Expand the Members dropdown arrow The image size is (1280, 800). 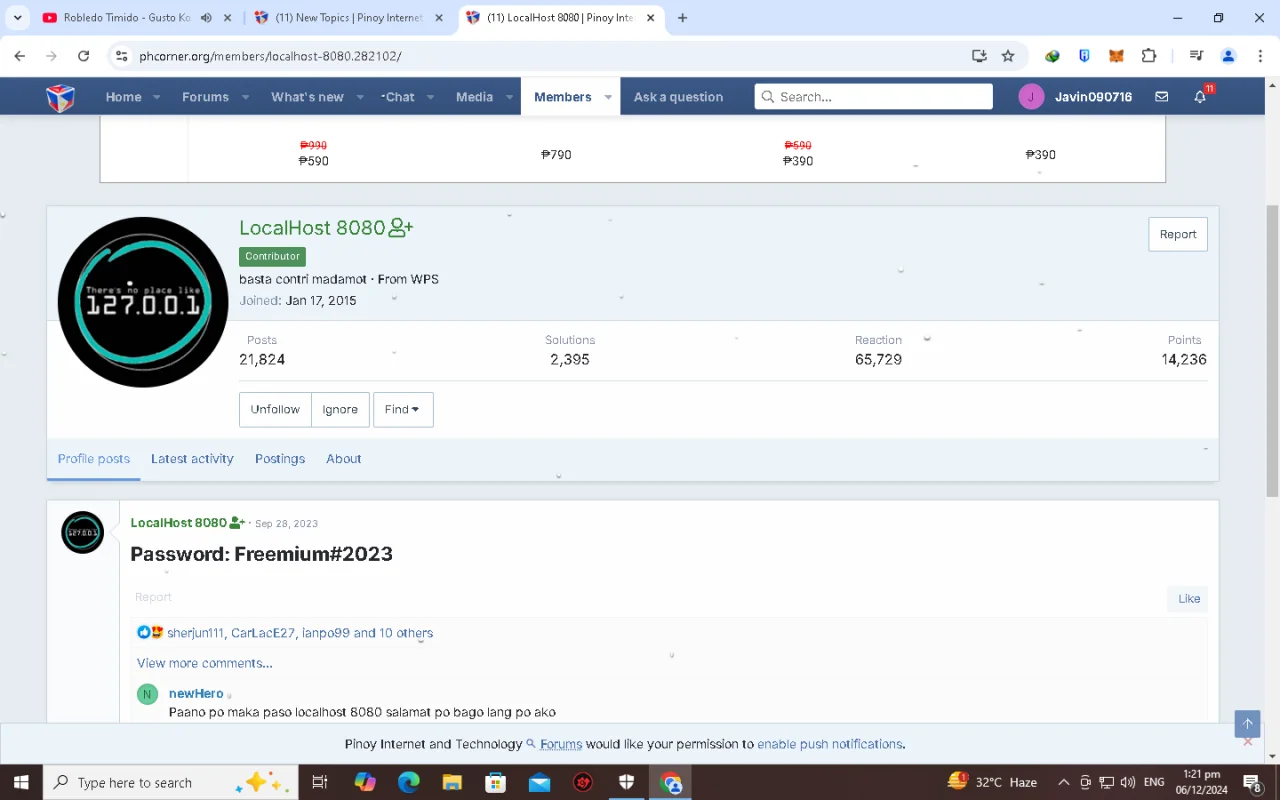pyautogui.click(x=608, y=97)
